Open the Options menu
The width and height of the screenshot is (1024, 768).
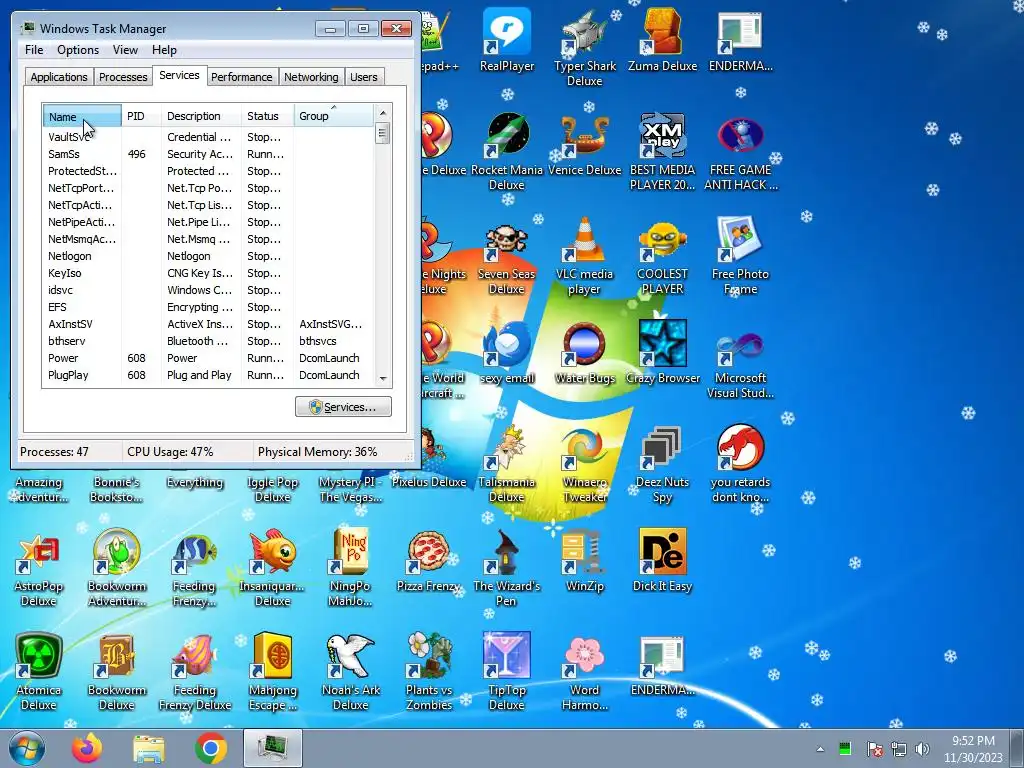coord(78,50)
